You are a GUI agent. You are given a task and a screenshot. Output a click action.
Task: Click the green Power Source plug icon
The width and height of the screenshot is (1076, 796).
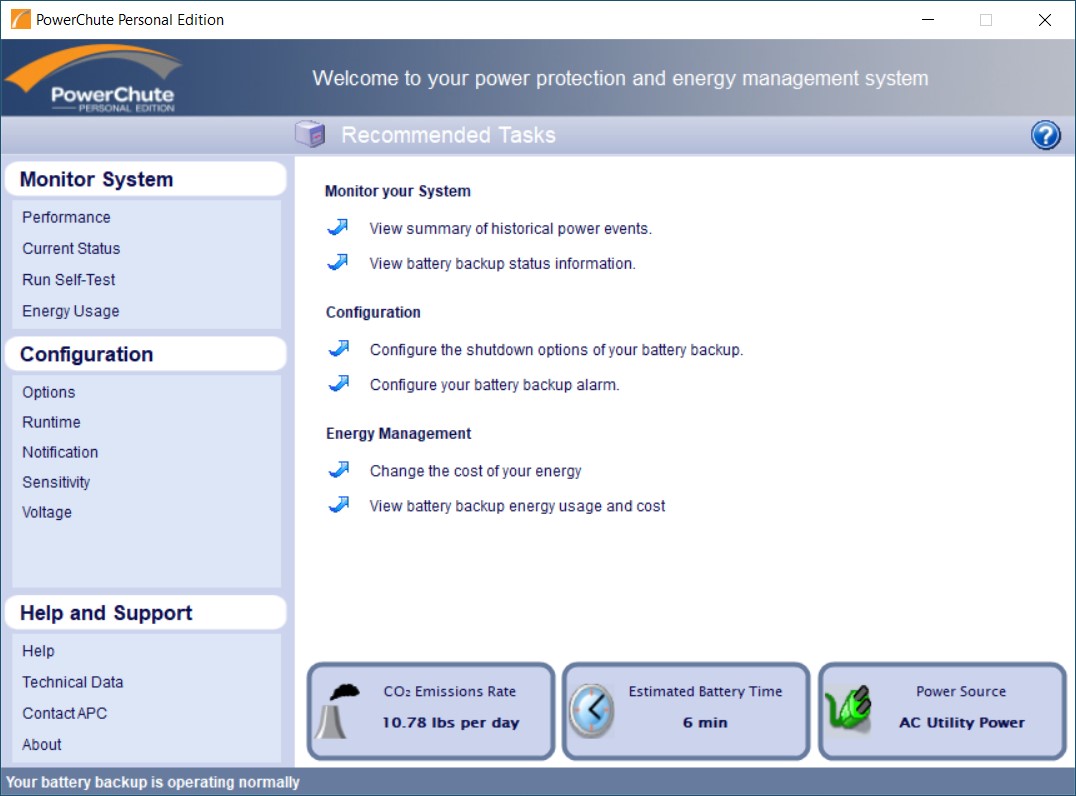pos(847,708)
